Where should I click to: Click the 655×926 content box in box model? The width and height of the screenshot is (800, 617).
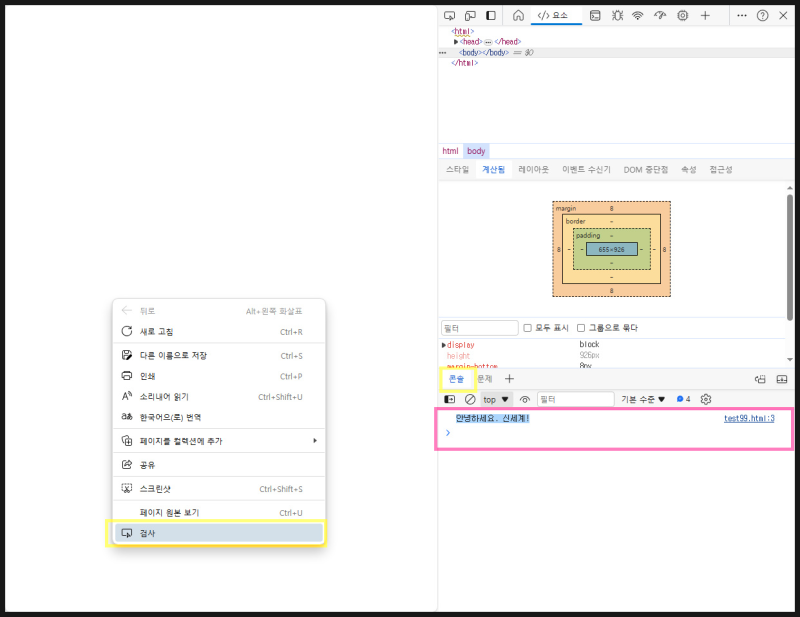click(x=611, y=249)
